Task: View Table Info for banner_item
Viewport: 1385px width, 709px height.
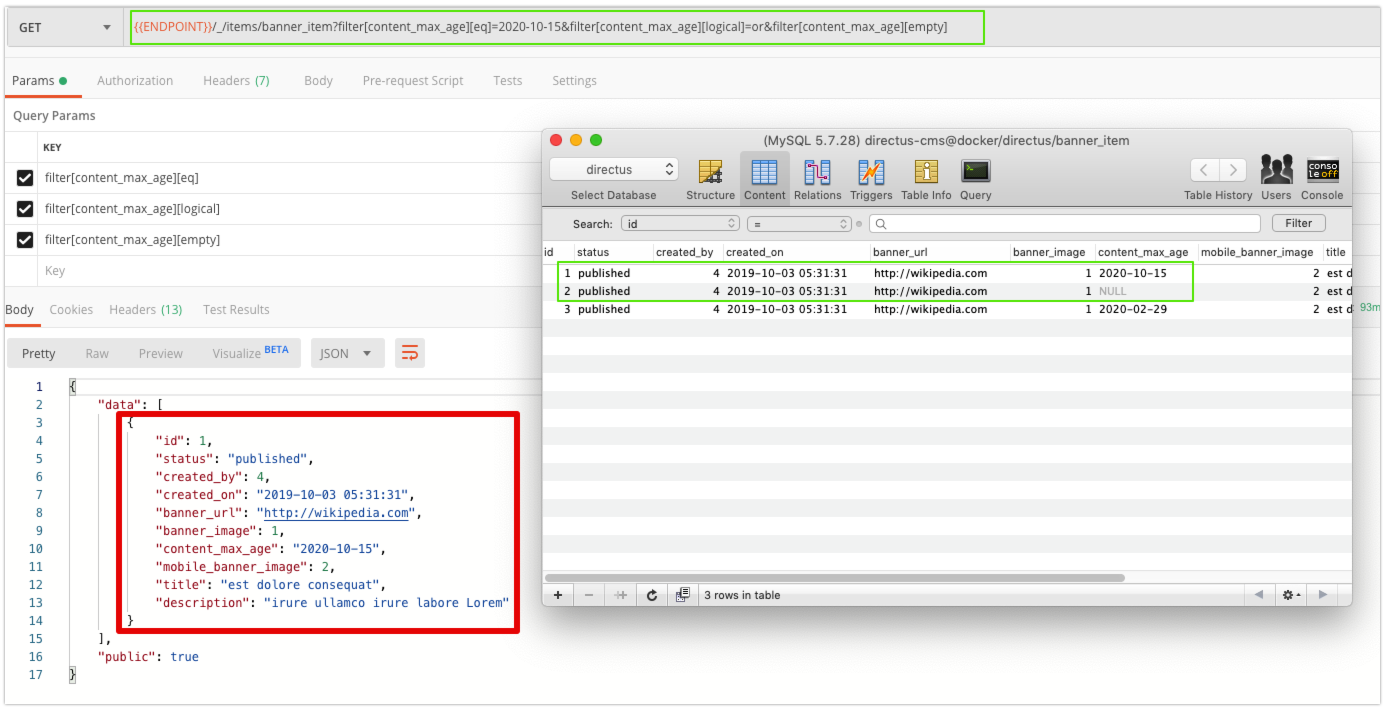Action: coord(925,177)
